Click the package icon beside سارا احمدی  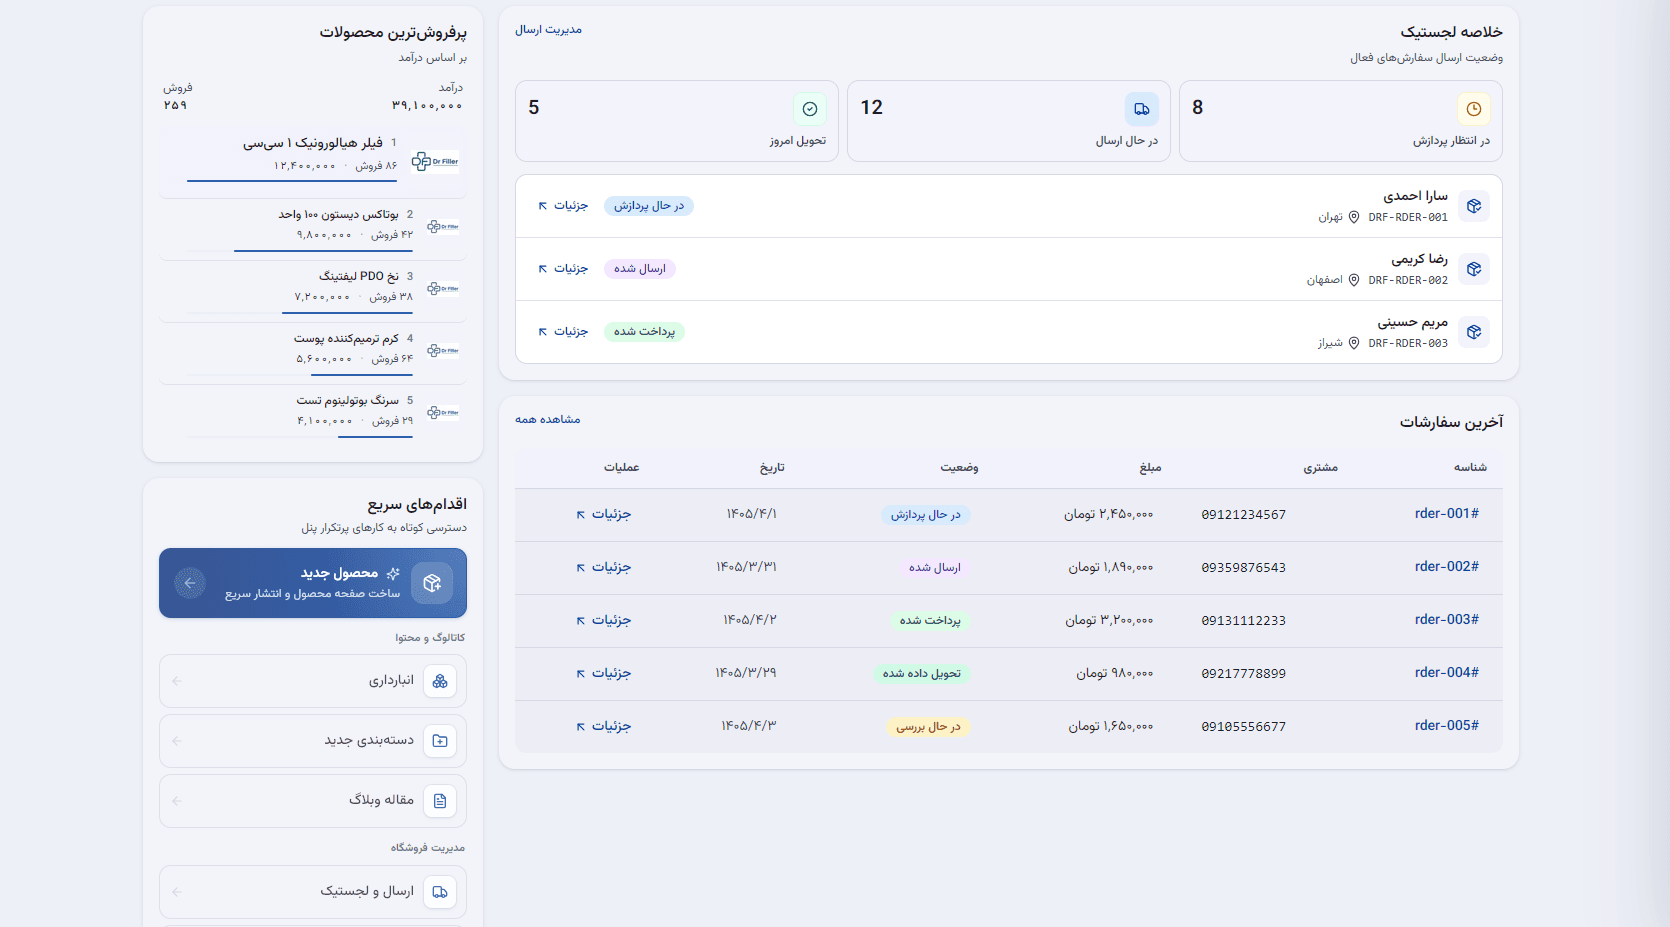(1474, 206)
